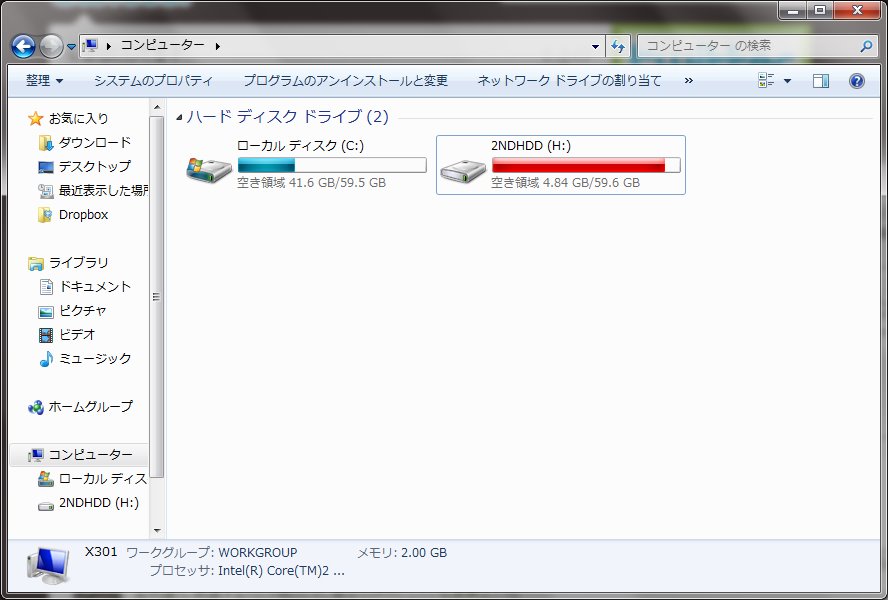
Task: Expand the コンピューター tree node
Action: click(x=22, y=455)
